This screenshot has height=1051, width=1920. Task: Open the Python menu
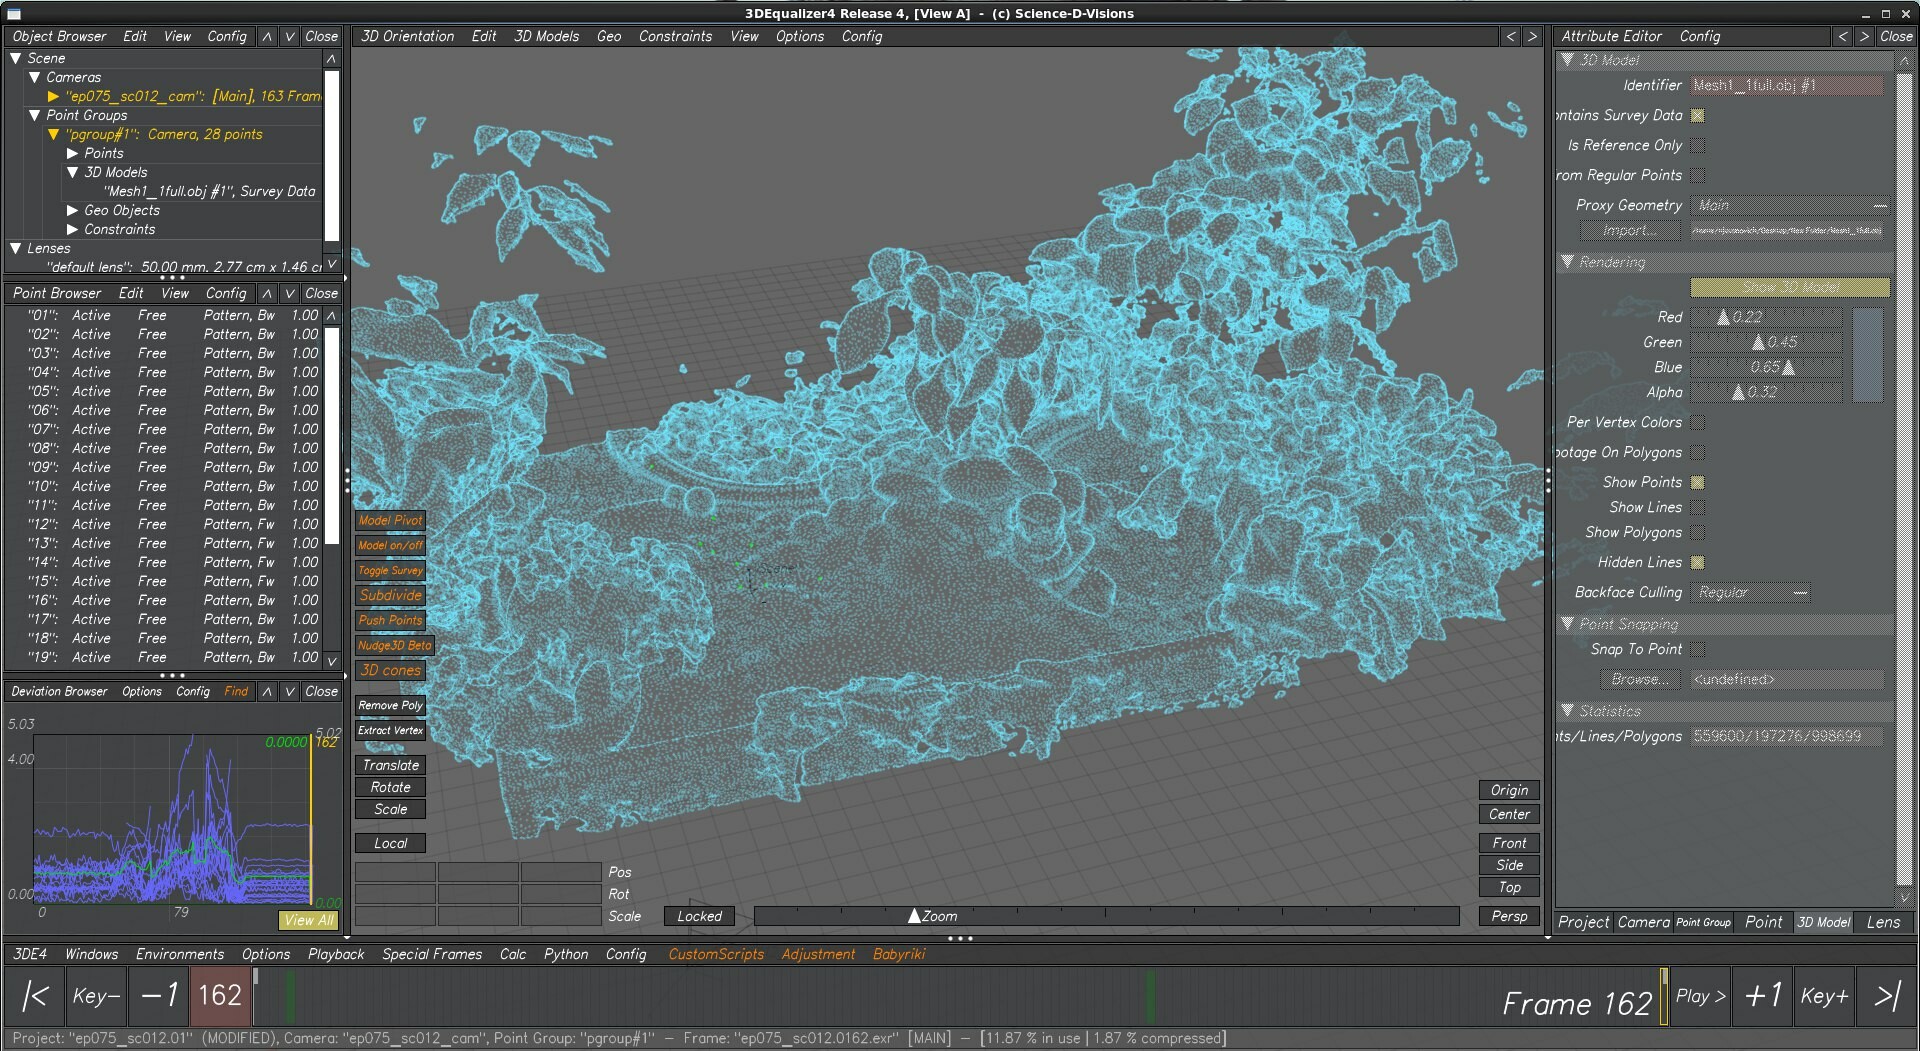coord(566,954)
